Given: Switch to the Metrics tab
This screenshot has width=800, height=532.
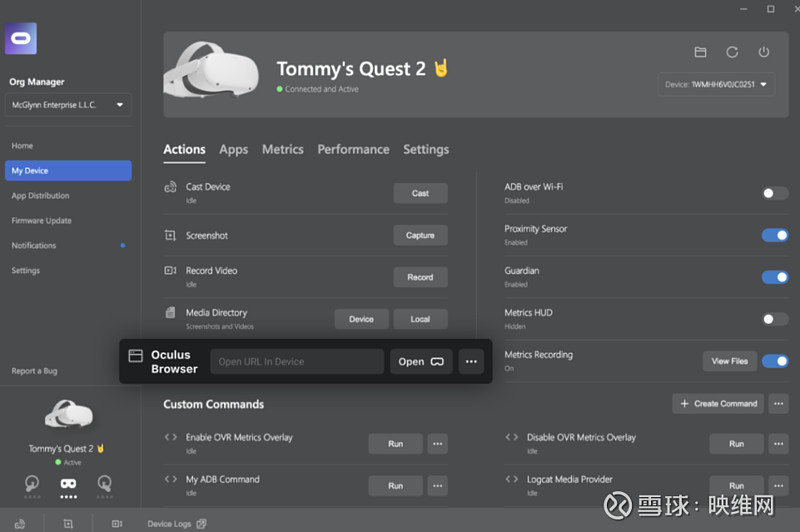Looking at the screenshot, I should [x=282, y=149].
